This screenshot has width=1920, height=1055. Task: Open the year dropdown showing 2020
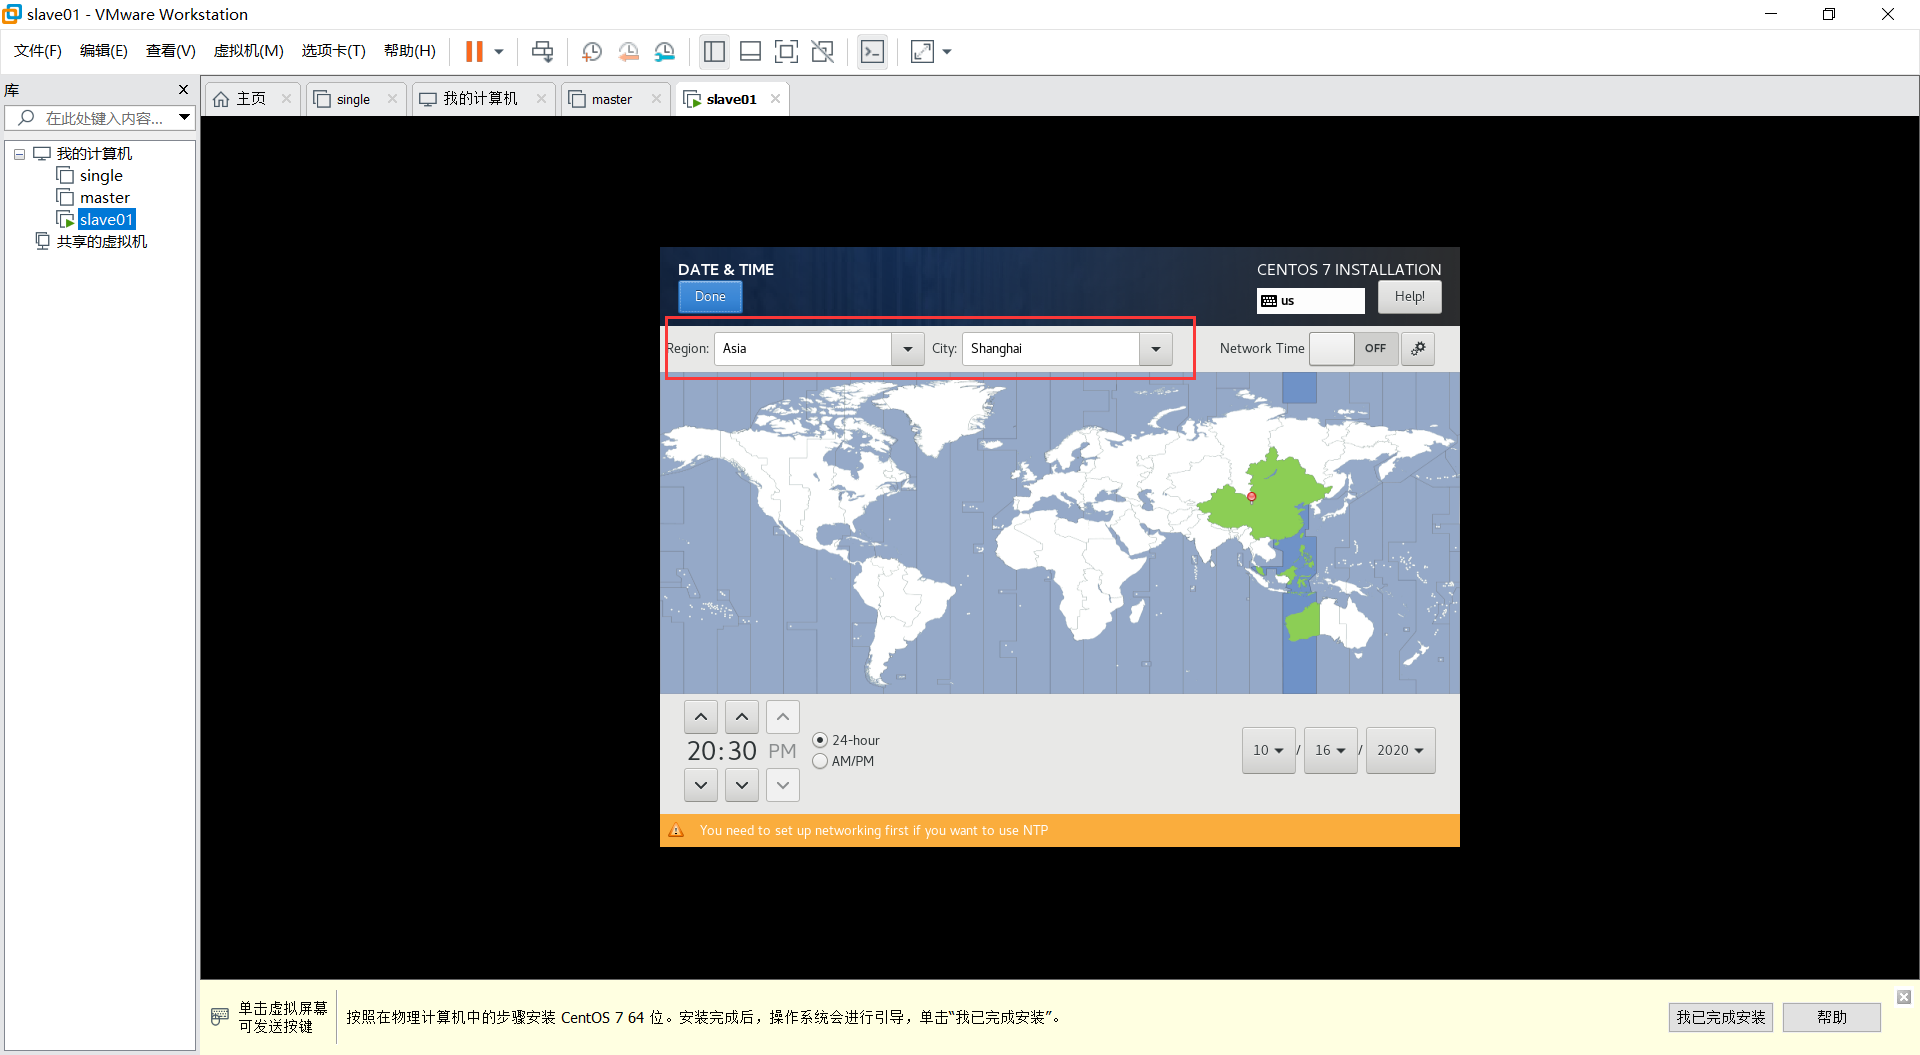coord(1399,750)
